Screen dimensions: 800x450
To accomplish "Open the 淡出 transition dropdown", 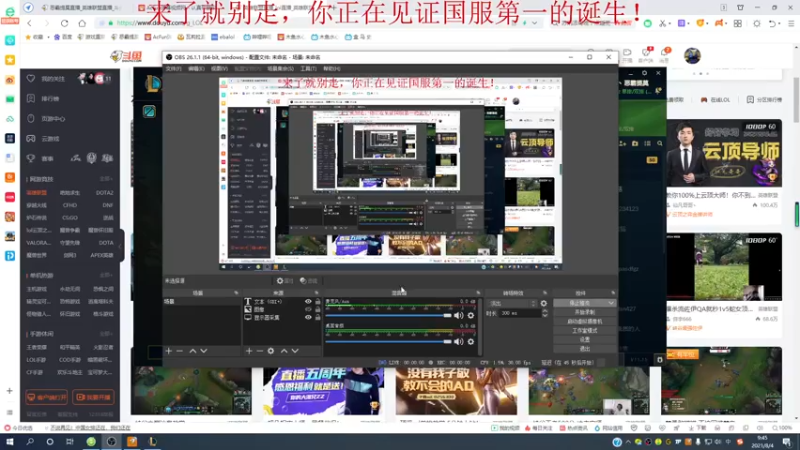I will (x=512, y=304).
